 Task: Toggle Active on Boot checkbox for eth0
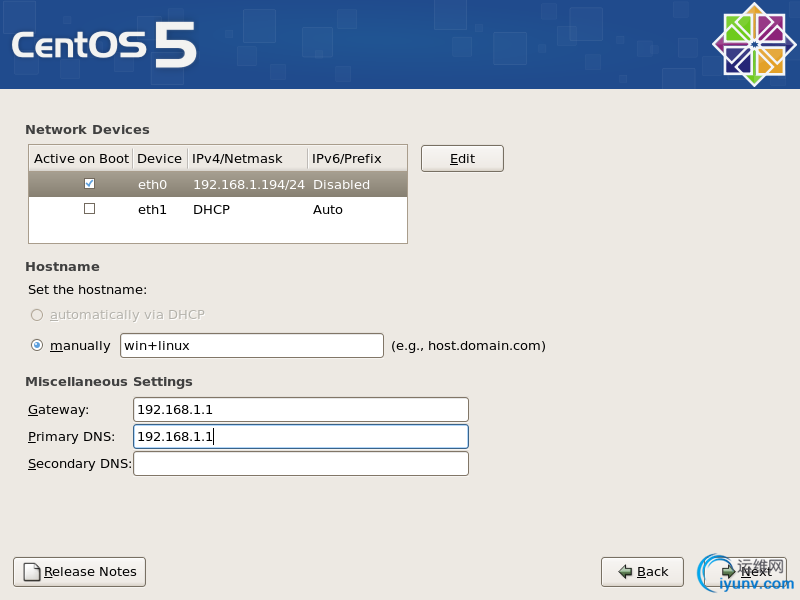tap(89, 184)
